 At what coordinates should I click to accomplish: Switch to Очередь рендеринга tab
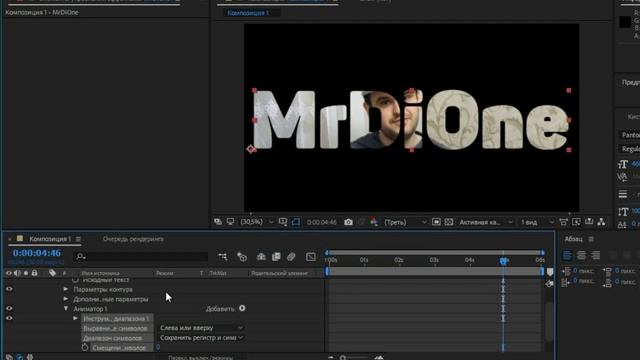coord(133,239)
